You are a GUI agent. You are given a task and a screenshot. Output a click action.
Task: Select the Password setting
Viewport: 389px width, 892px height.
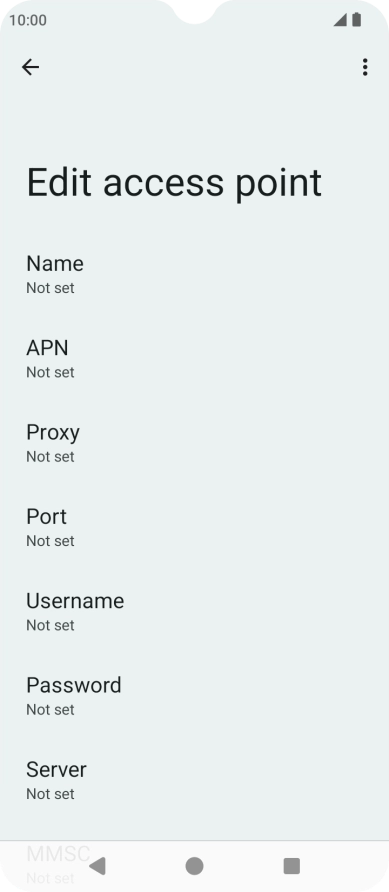194,696
